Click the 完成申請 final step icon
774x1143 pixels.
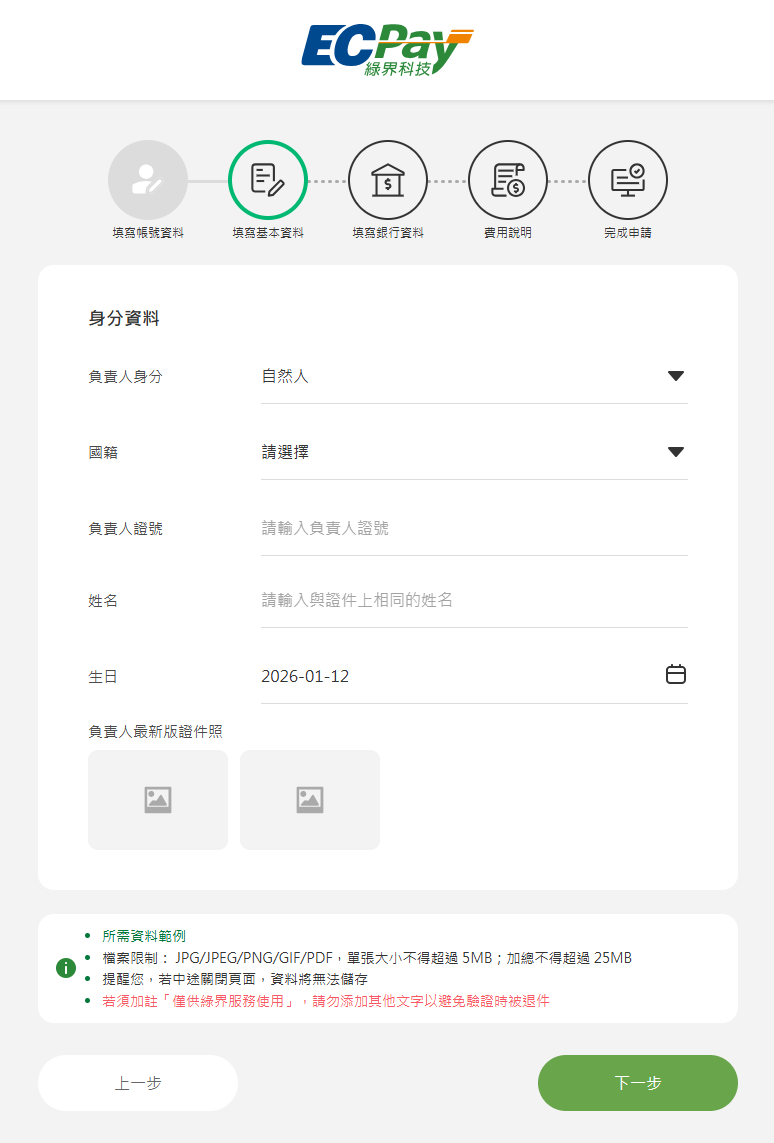coord(628,180)
